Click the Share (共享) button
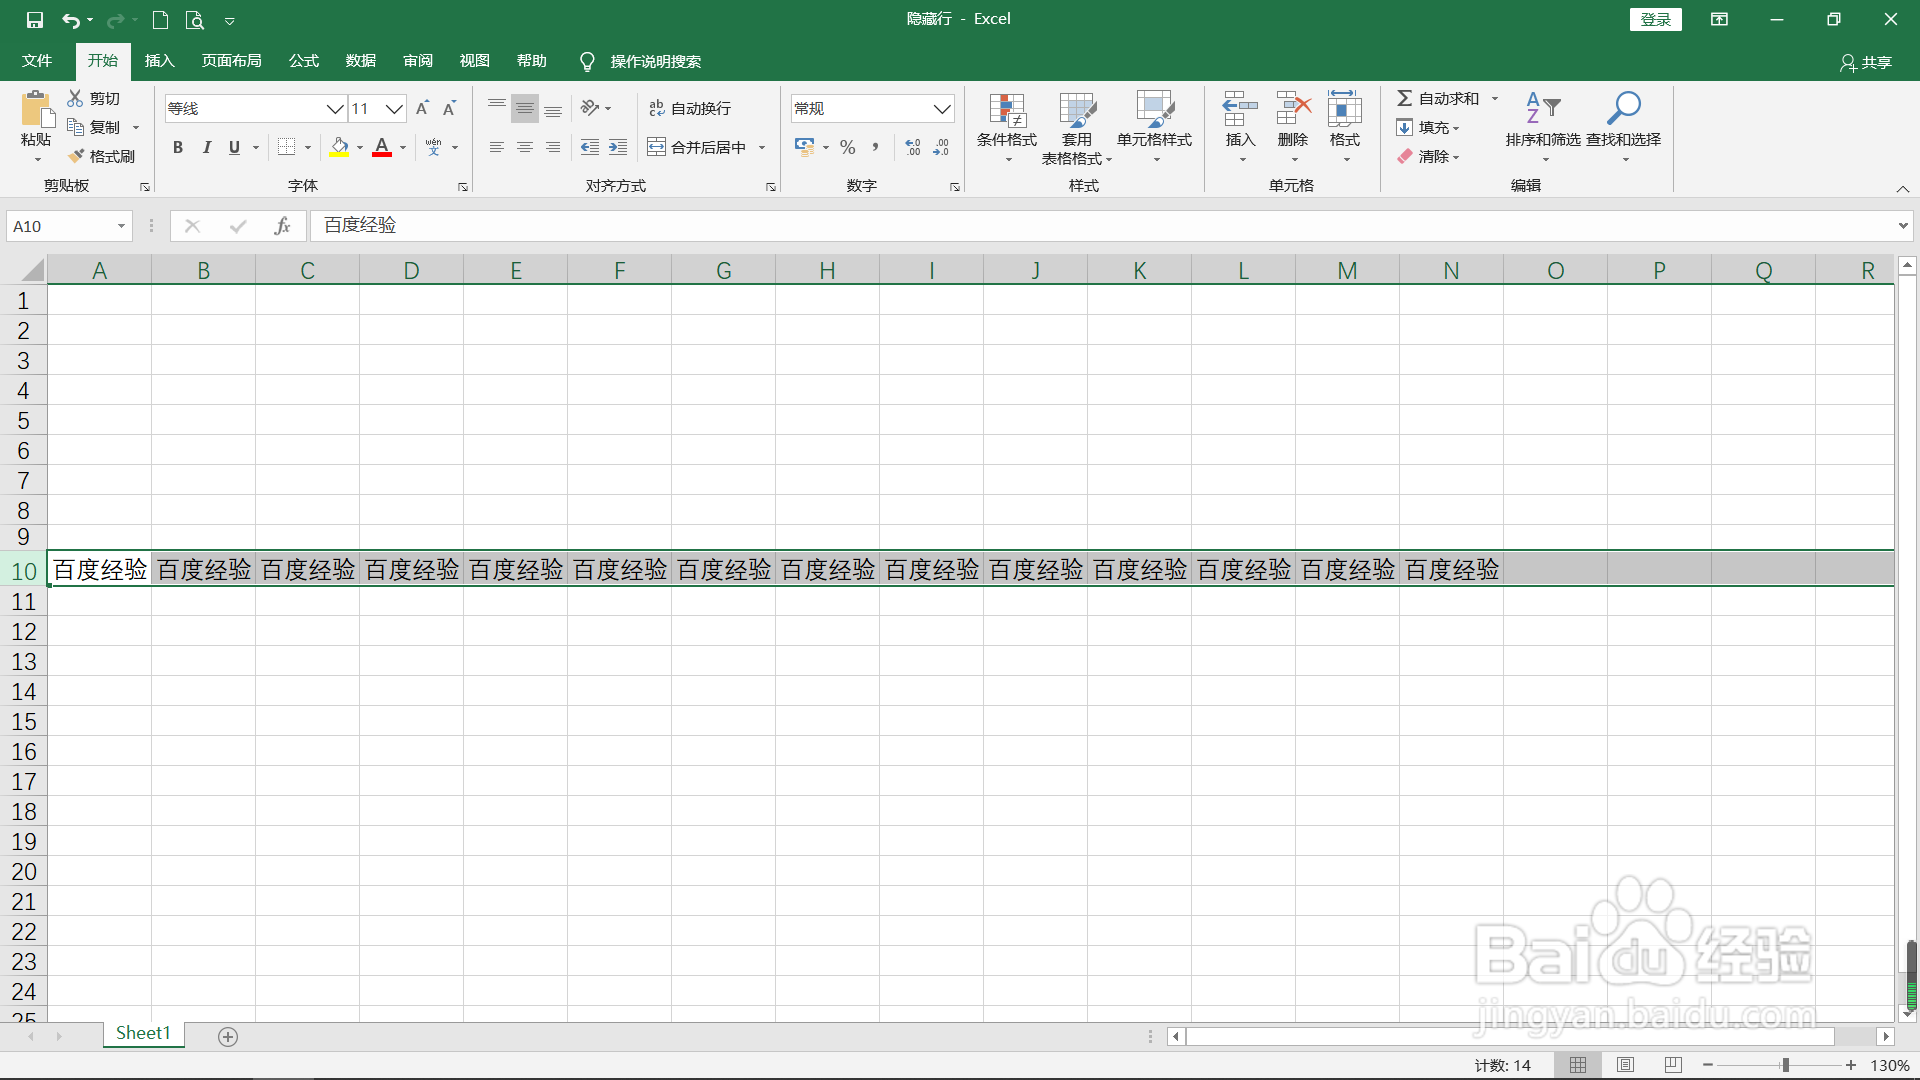This screenshot has height=1080, width=1920. pyautogui.click(x=1866, y=62)
